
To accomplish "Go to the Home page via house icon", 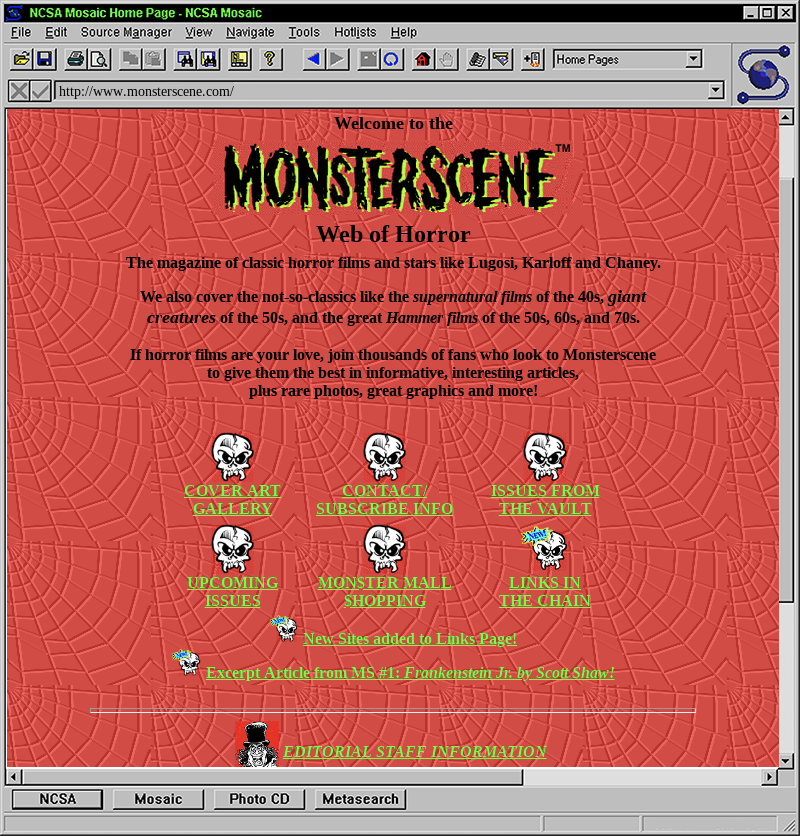I will [x=423, y=60].
